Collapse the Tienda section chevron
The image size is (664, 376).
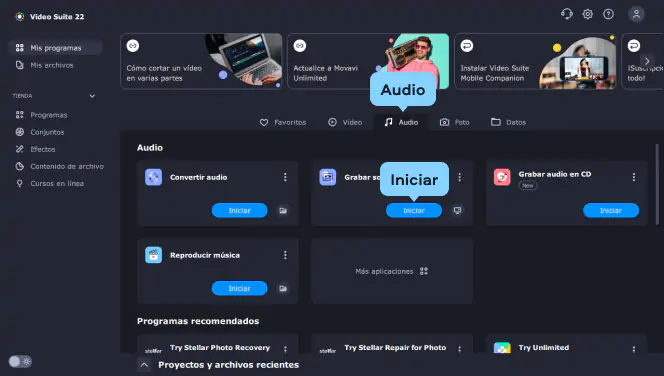point(92,96)
